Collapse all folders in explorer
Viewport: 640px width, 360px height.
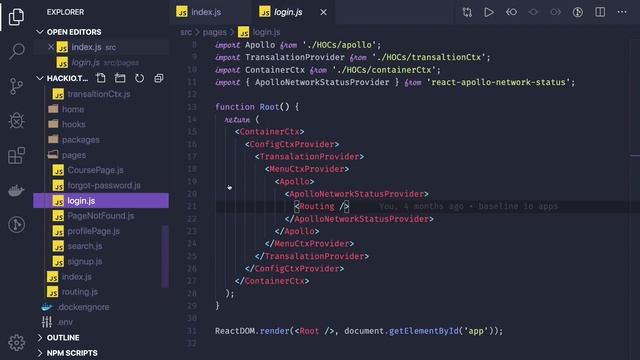point(159,78)
